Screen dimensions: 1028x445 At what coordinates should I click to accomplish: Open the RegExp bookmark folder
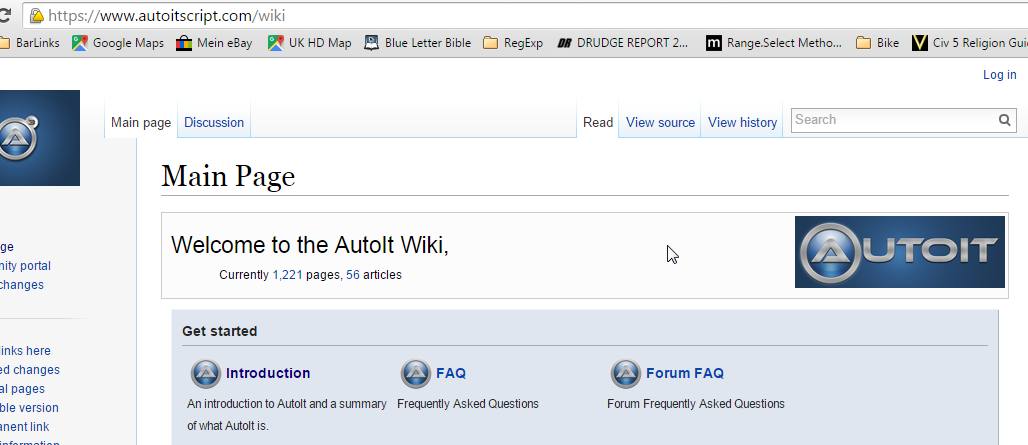coord(513,43)
